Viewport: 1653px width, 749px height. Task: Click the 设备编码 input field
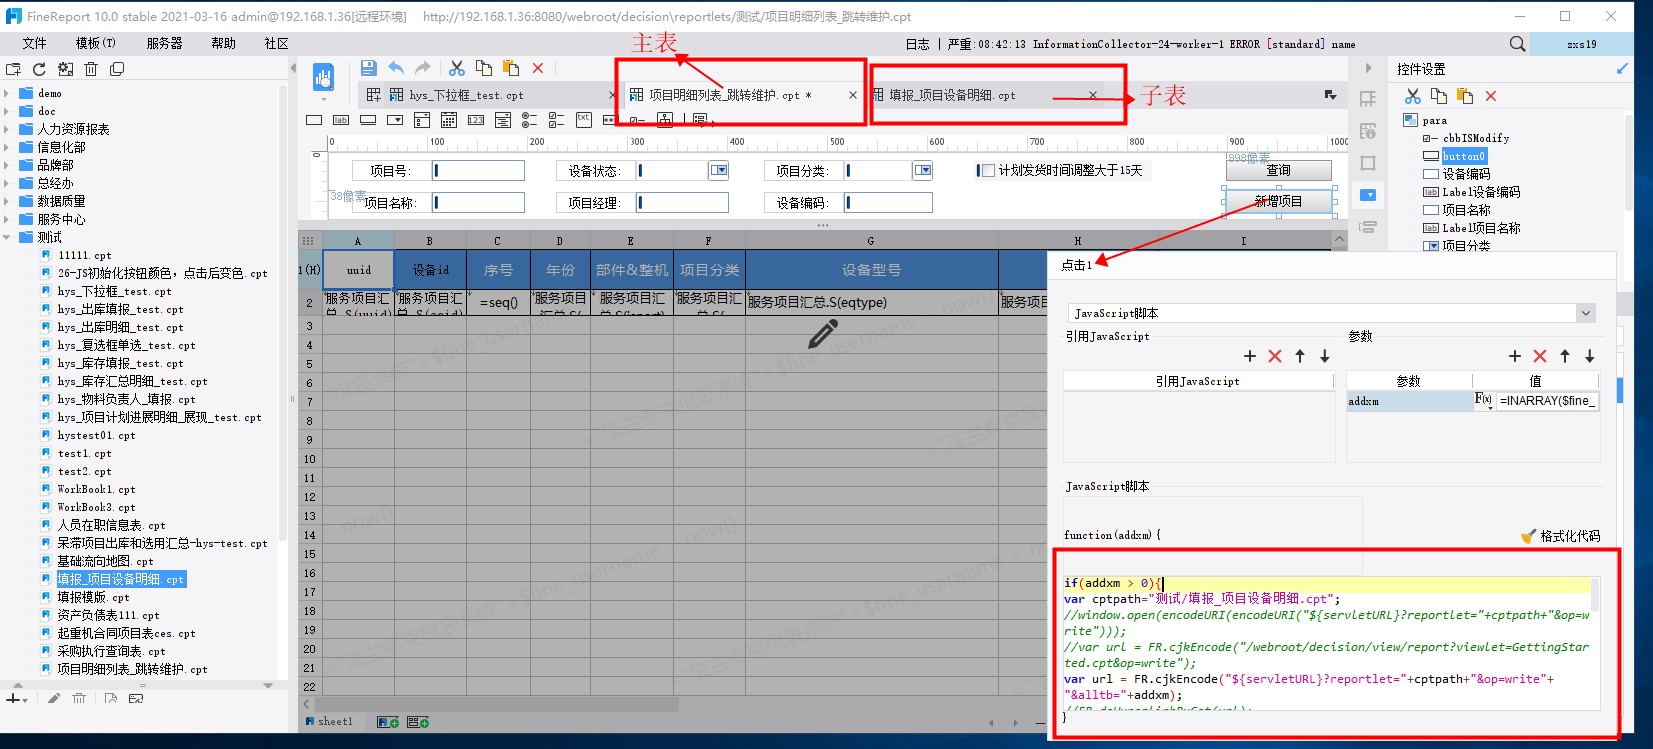[888, 202]
